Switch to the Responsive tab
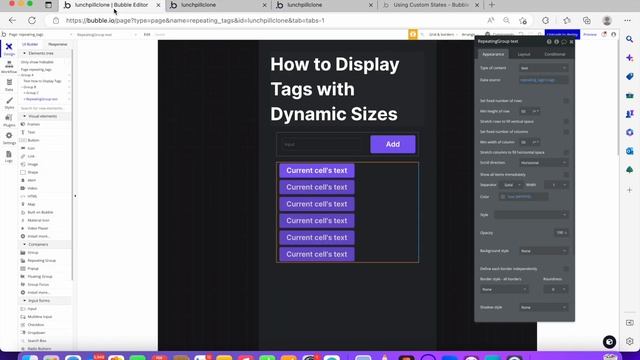 (x=58, y=44)
